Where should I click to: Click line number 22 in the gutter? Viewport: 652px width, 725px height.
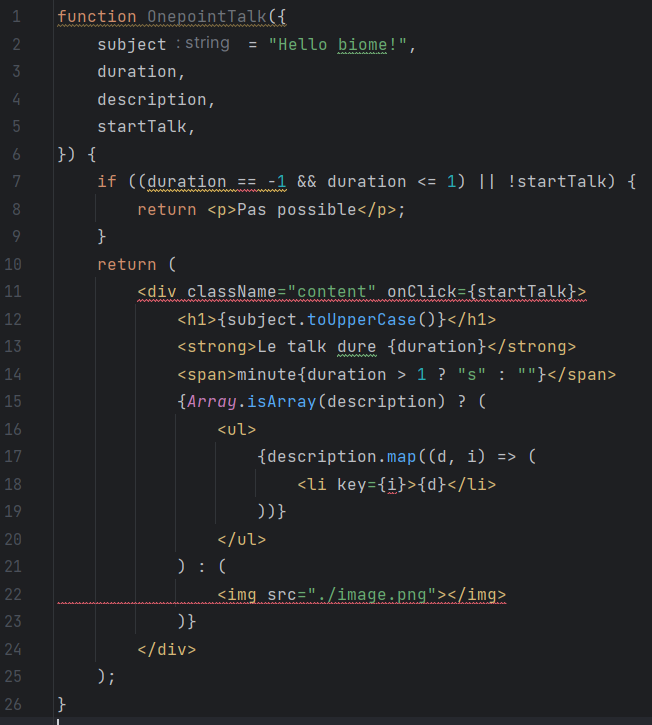[12, 595]
